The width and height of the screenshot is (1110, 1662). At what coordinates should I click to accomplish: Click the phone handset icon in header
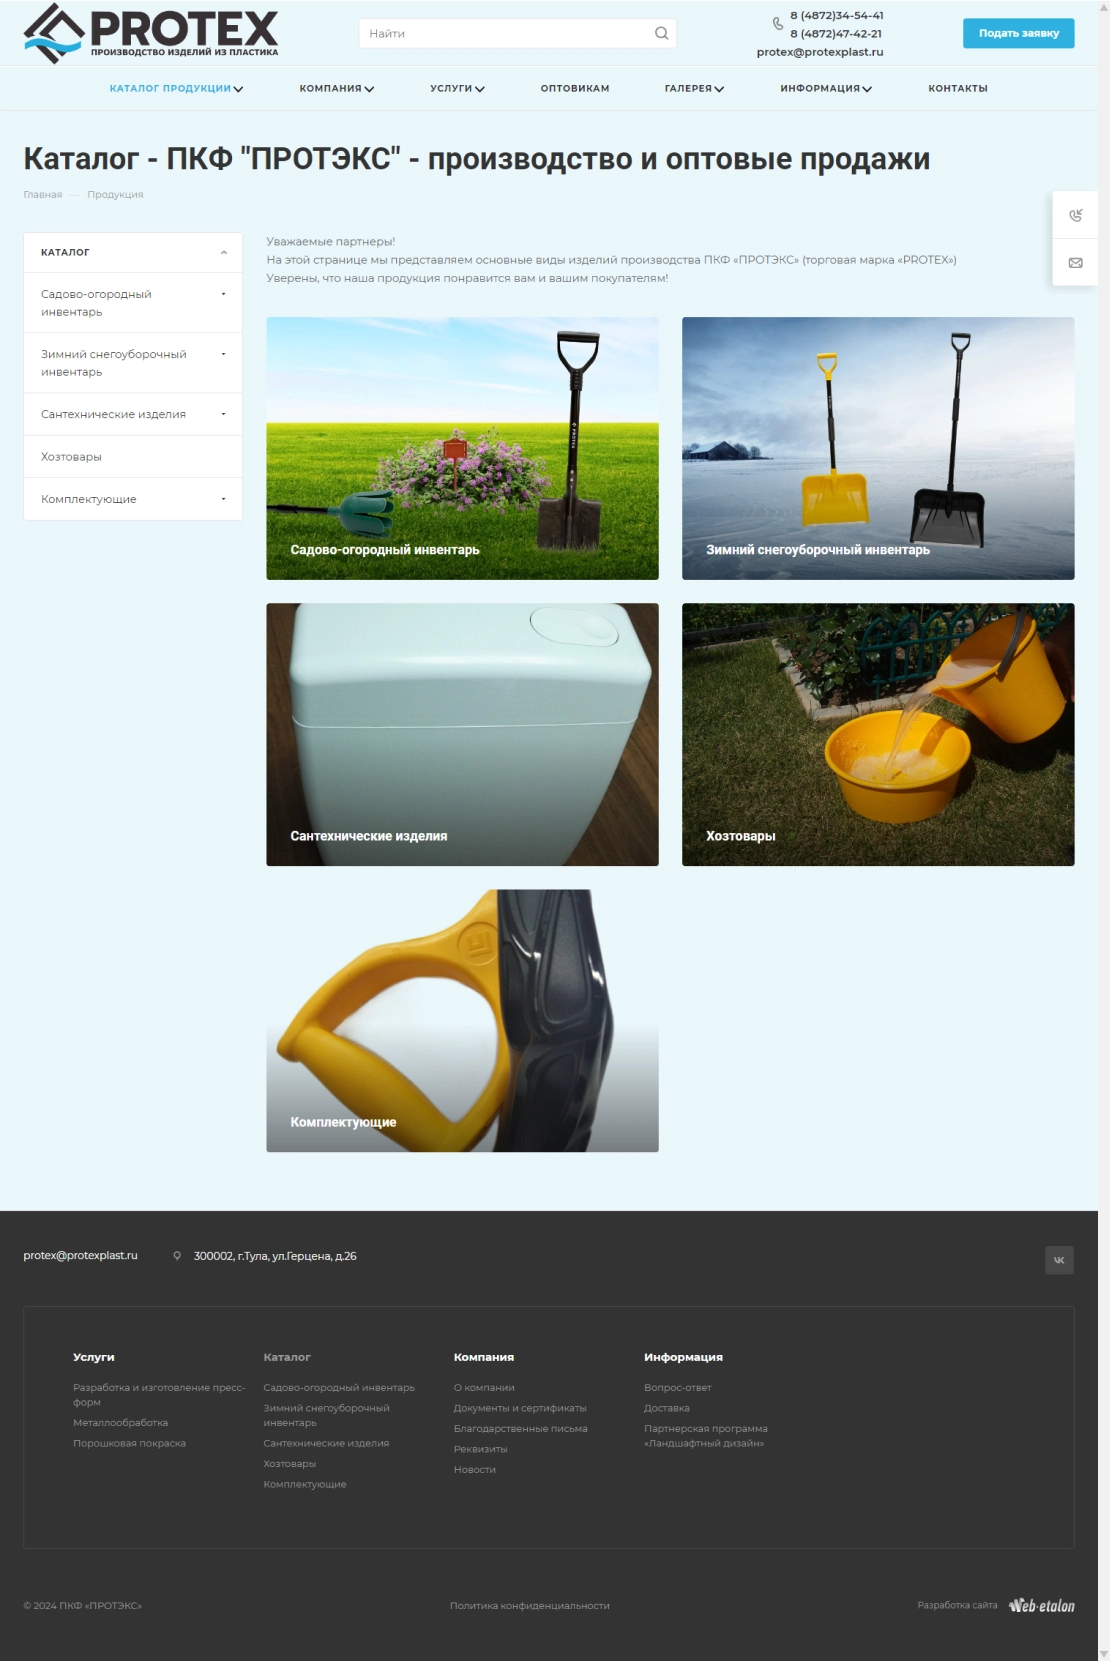click(x=778, y=23)
